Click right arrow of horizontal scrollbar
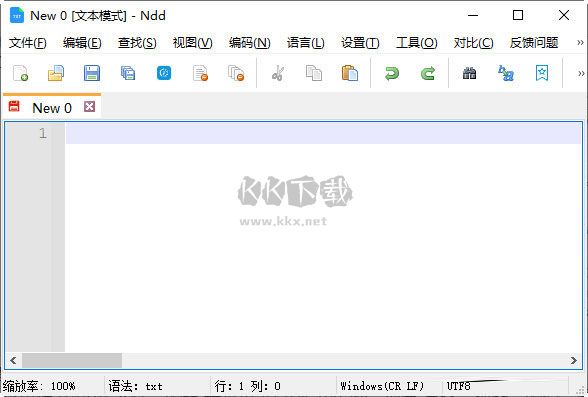 573,361
